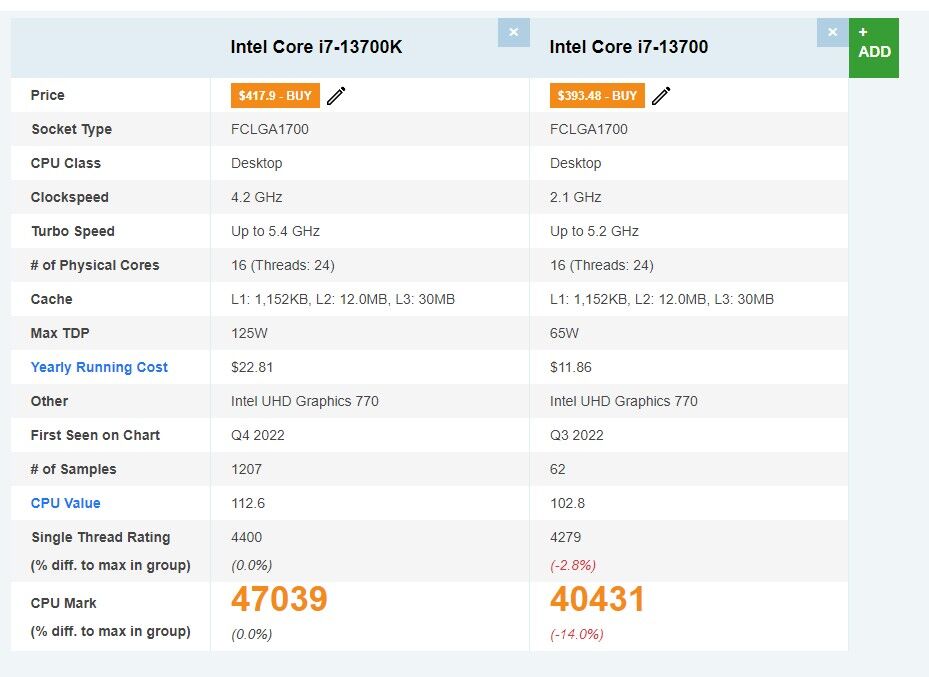The height and width of the screenshot is (677, 929).
Task: Click the Q3 2022 first seen value
Action: click(x=576, y=435)
